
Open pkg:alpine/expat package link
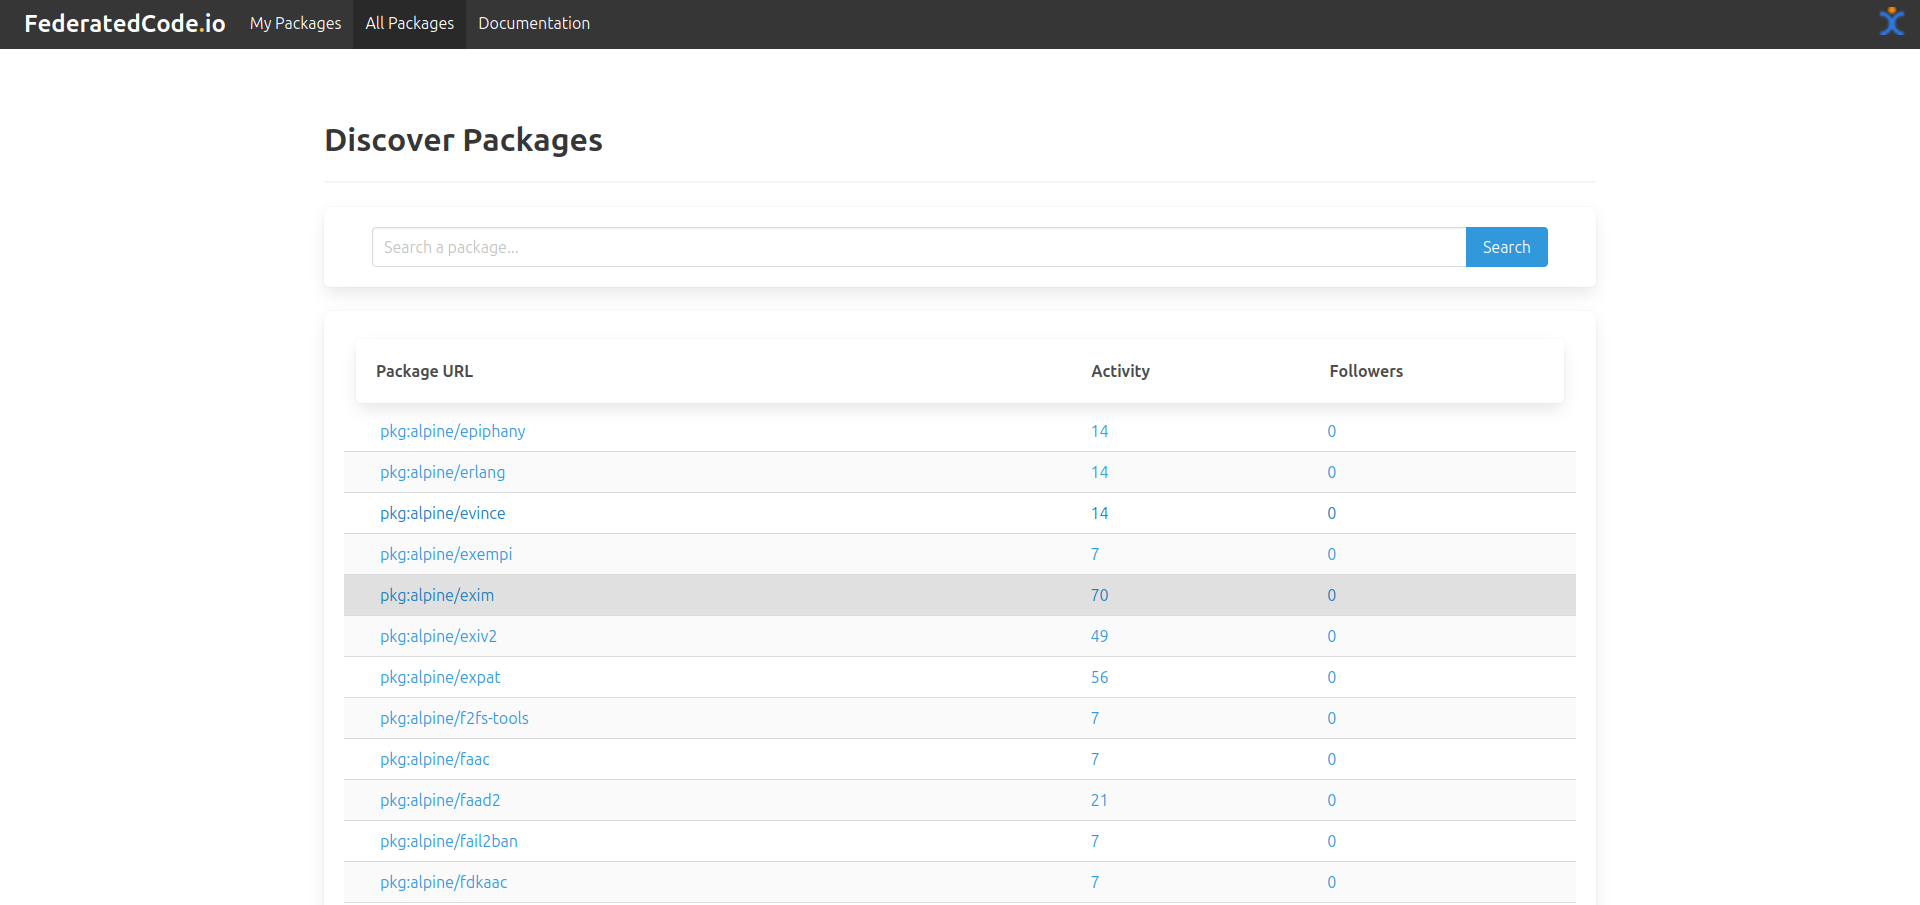(x=440, y=677)
